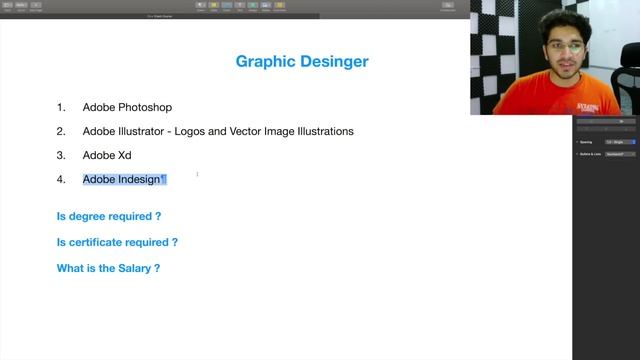Click the Add Page toolbar button
640x360 pixels.
point(36,5)
